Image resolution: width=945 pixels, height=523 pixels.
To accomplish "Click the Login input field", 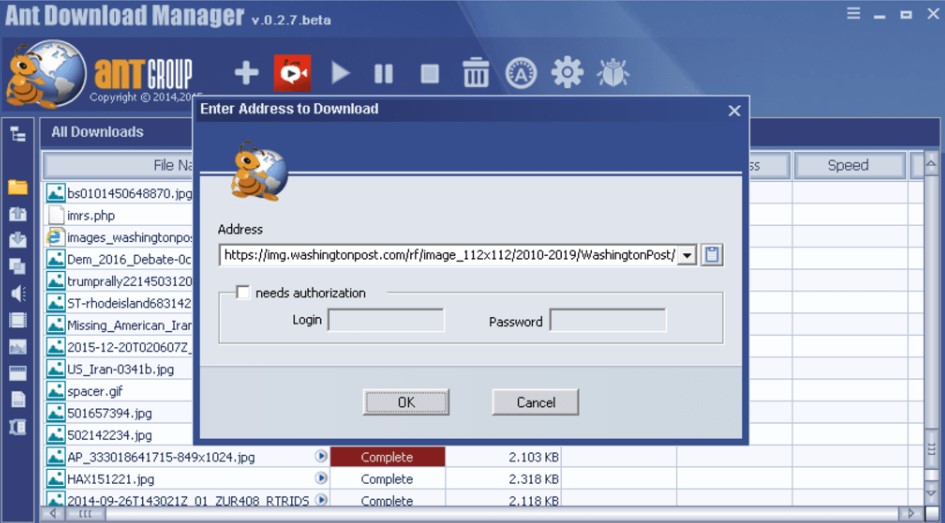I will pyautogui.click(x=386, y=321).
